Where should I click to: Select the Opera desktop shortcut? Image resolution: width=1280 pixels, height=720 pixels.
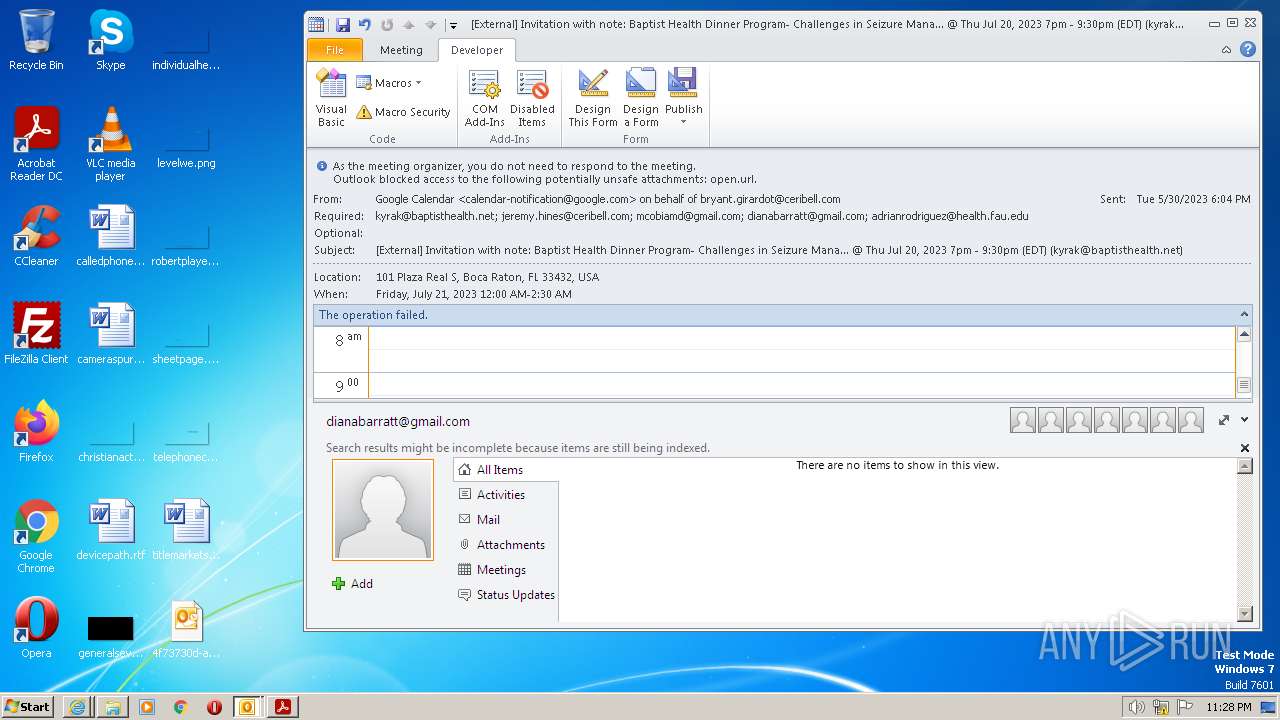pyautogui.click(x=36, y=629)
